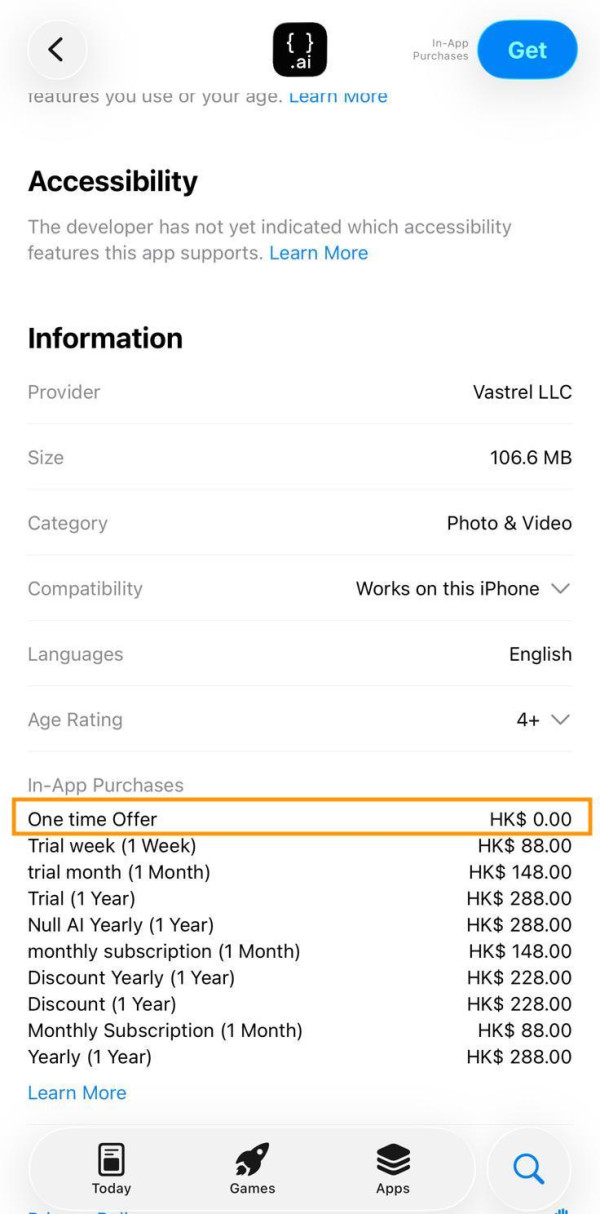
Task: Tap the back arrow at the top left
Action: [57, 49]
